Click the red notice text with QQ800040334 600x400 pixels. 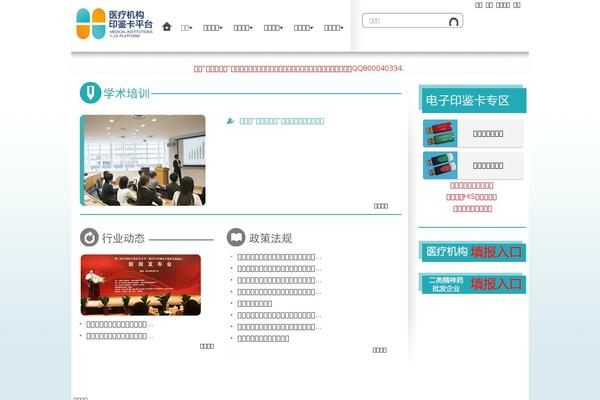(x=298, y=69)
